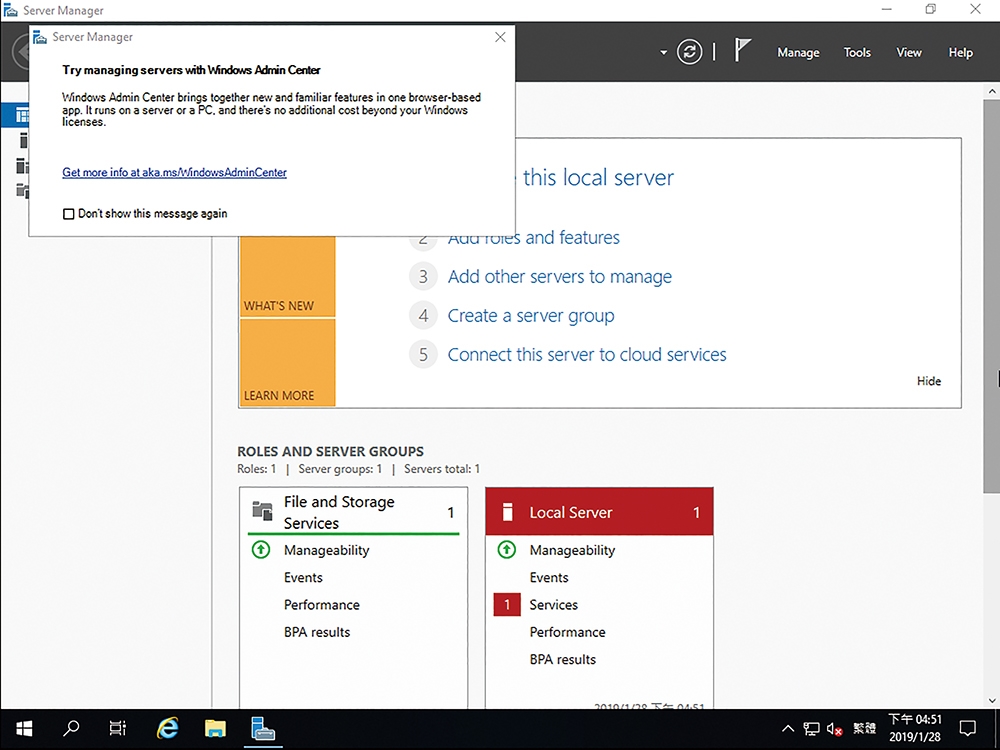Screen dimensions: 1000x750
Task: Click the vertical scrollbar thumb
Action: 992,295
